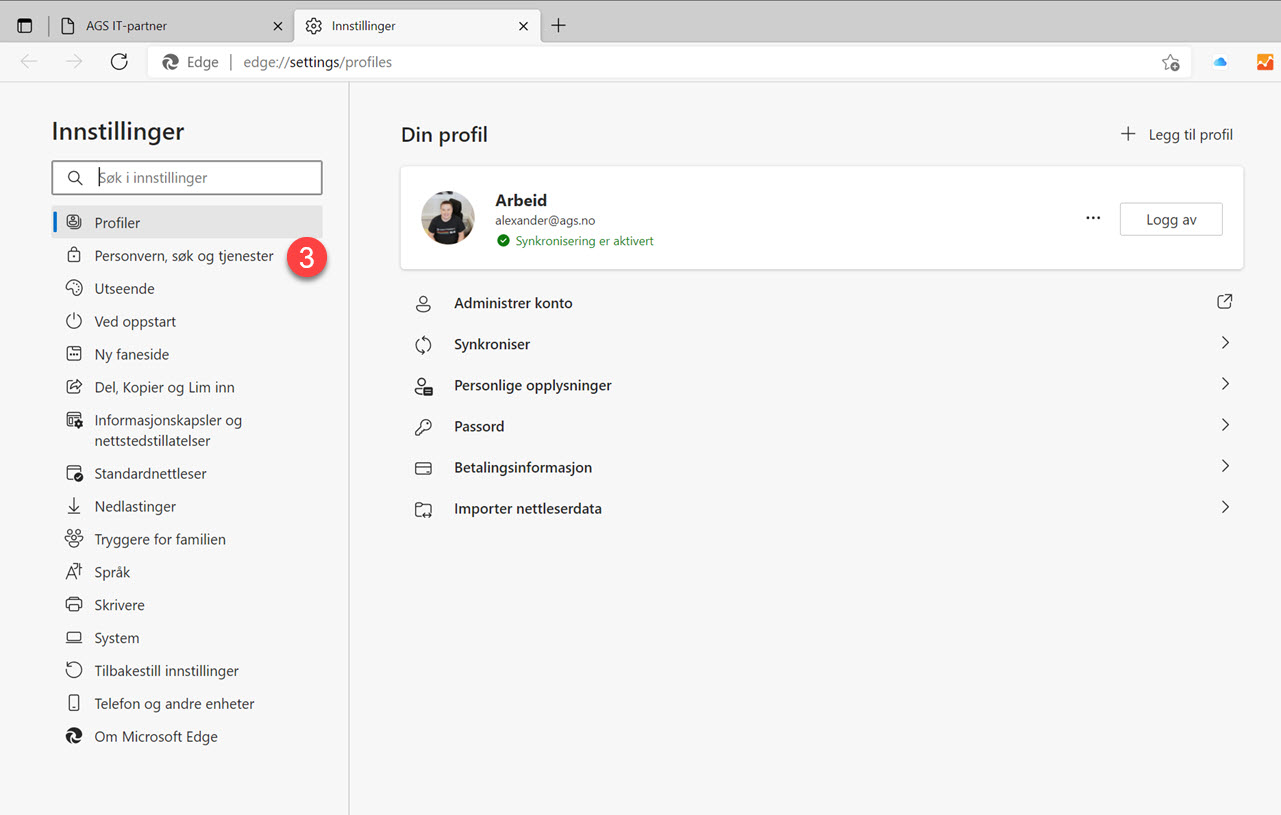Screen dimensions: 1281x815
Task: Open System settings section
Action: pos(187,639)
